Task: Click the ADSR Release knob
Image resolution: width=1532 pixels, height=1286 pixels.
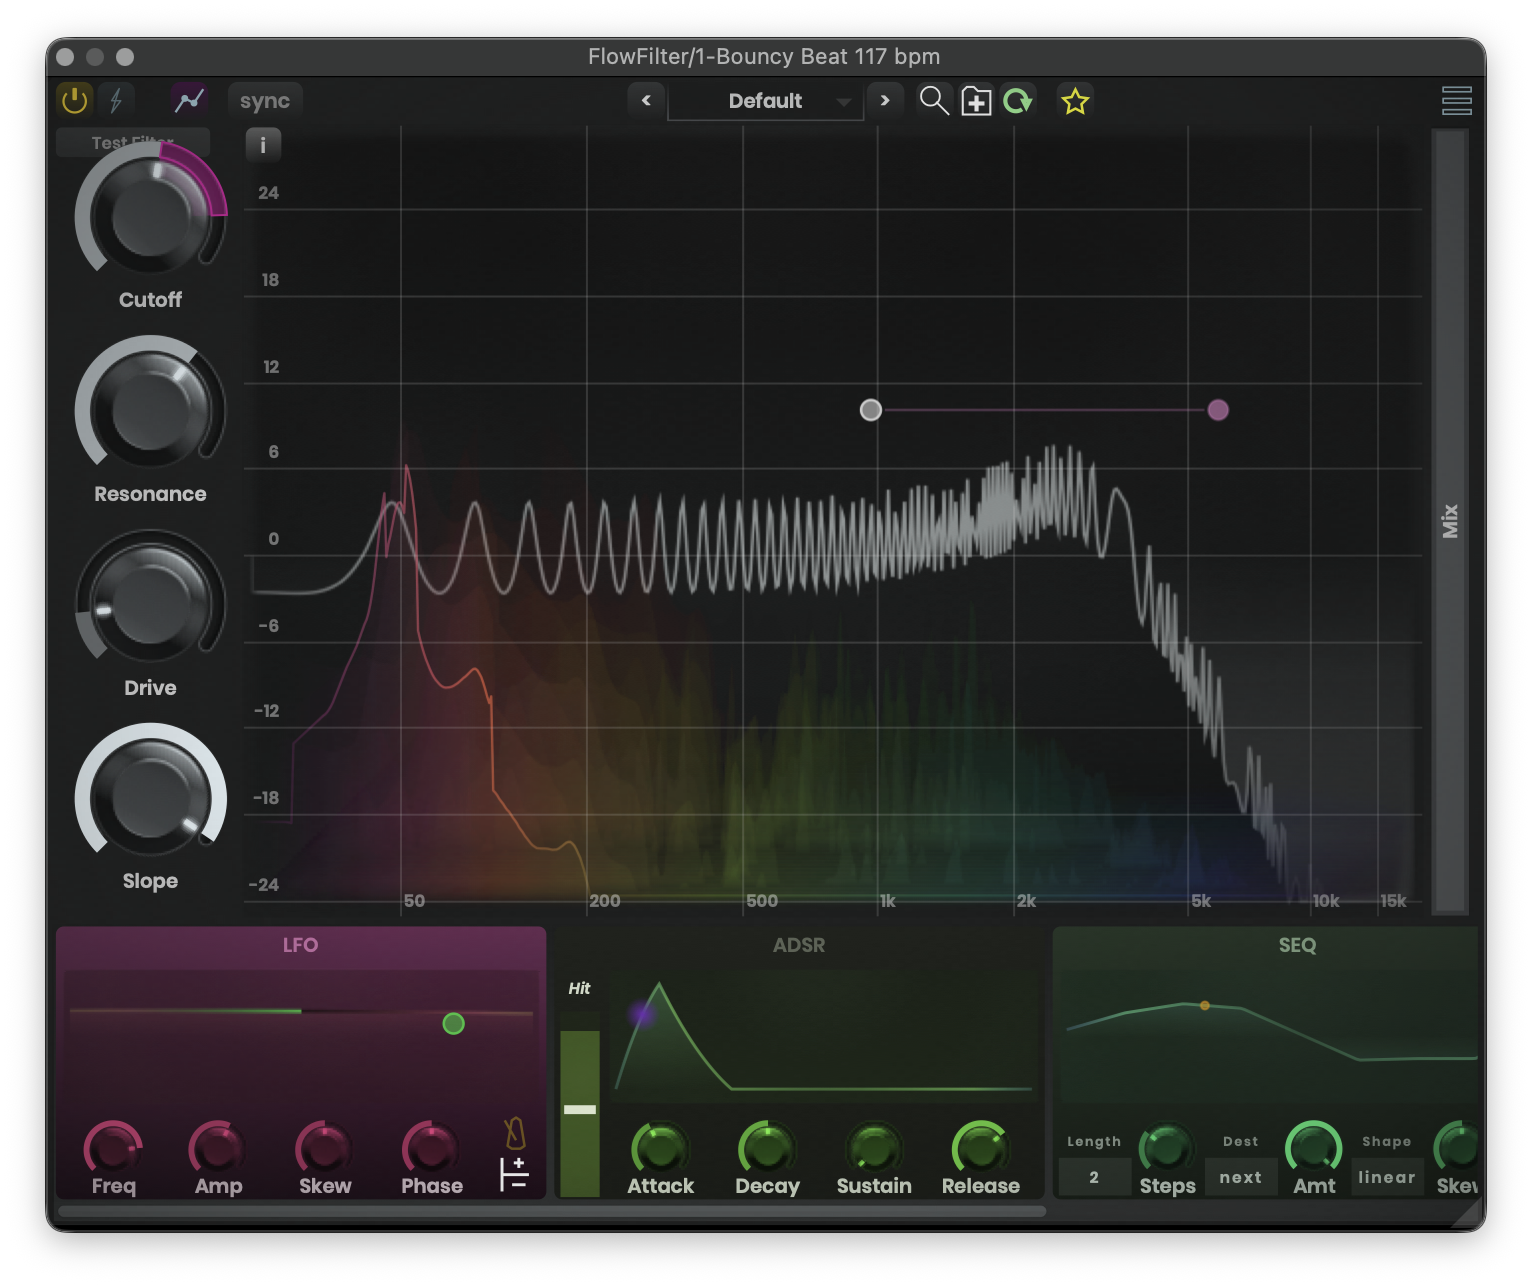Action: (x=981, y=1150)
